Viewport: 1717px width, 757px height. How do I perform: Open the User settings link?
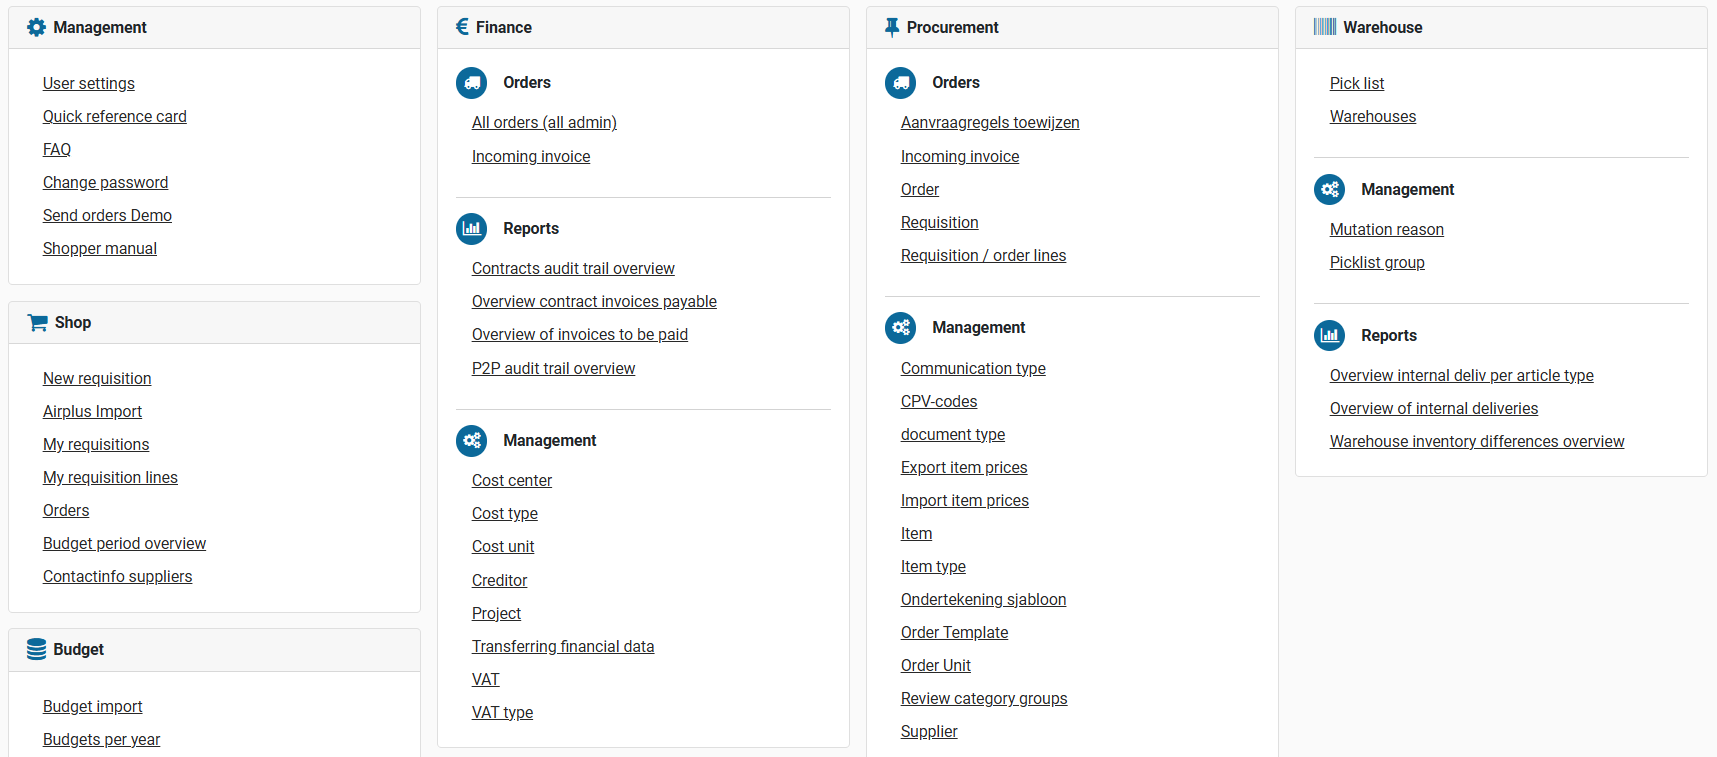point(88,84)
